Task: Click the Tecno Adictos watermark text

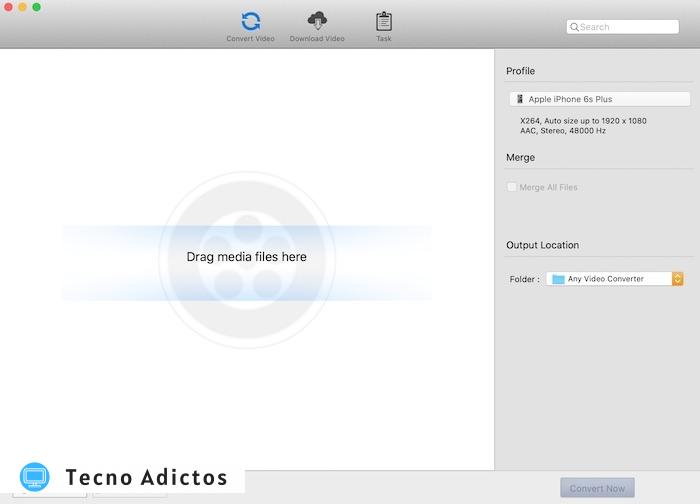Action: [x=146, y=478]
